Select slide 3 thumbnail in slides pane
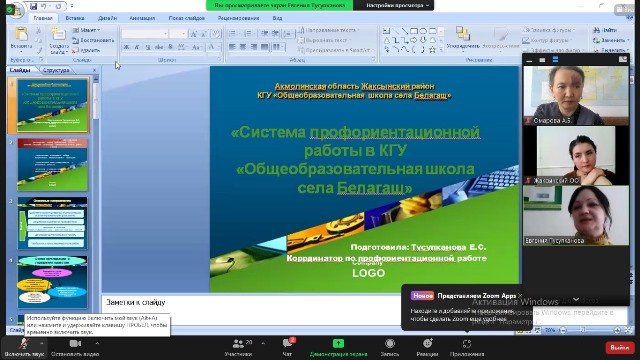The width and height of the screenshot is (640, 360). pyautogui.click(x=52, y=223)
